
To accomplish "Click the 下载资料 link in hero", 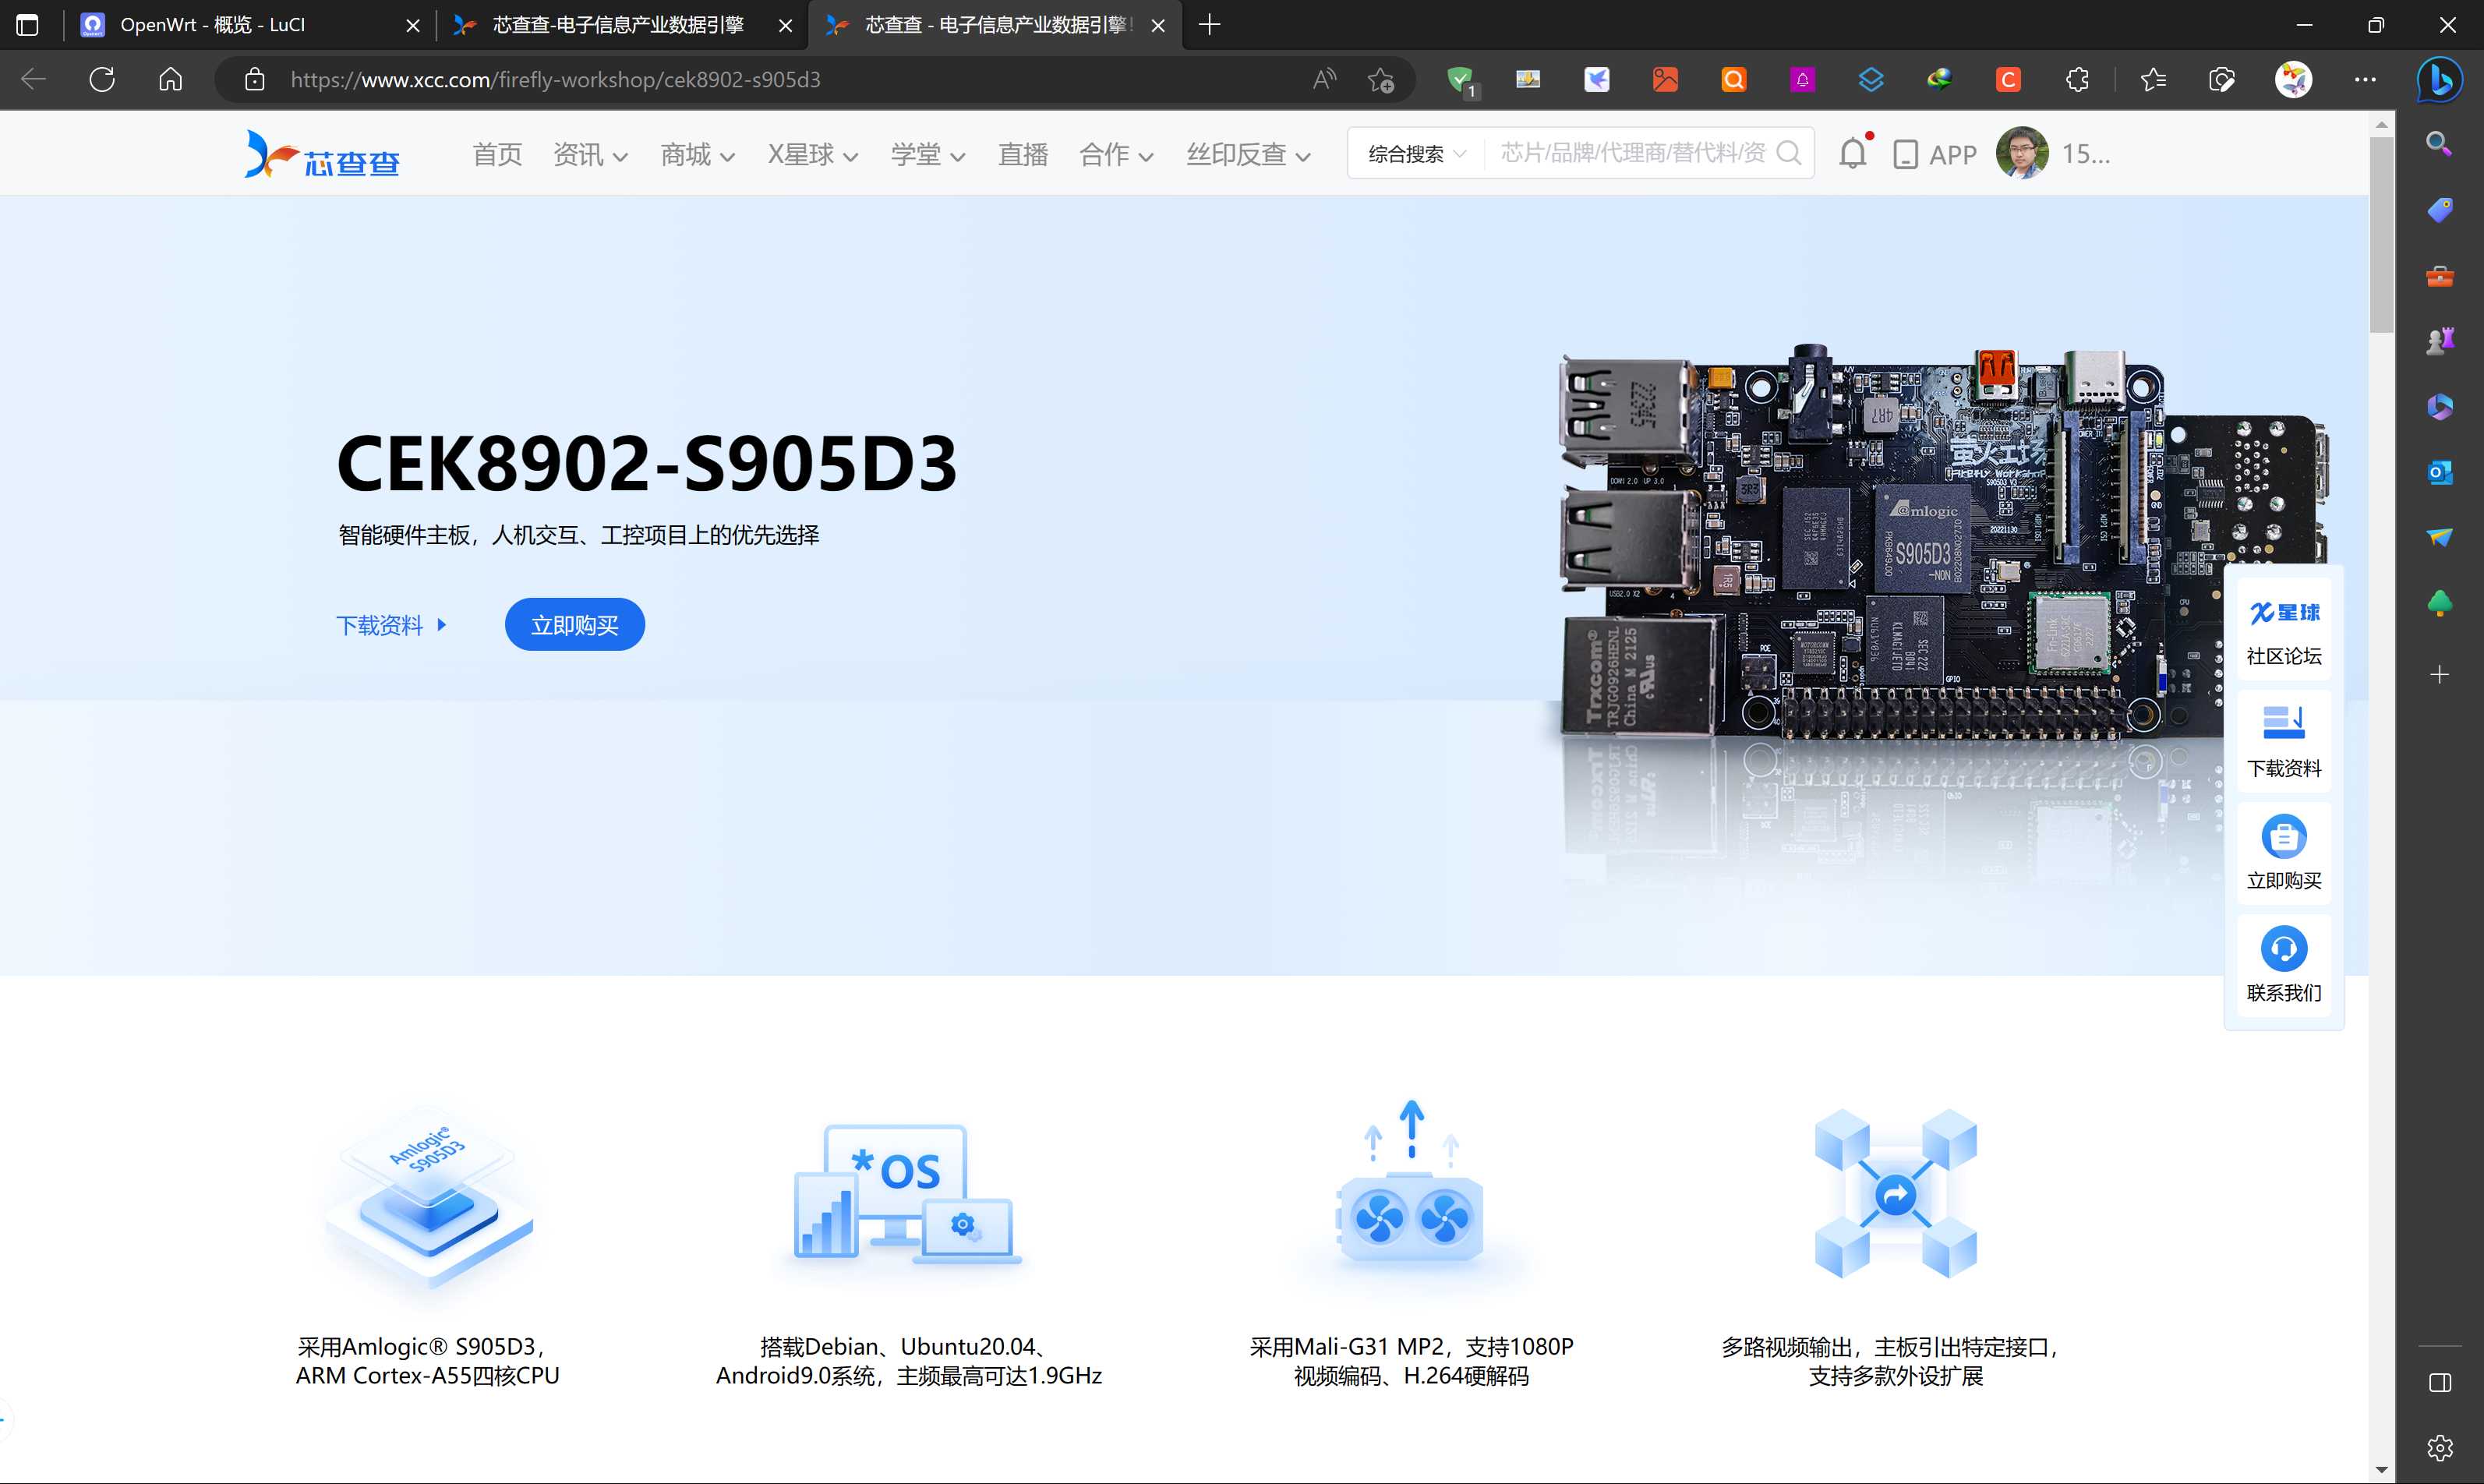I will point(391,625).
